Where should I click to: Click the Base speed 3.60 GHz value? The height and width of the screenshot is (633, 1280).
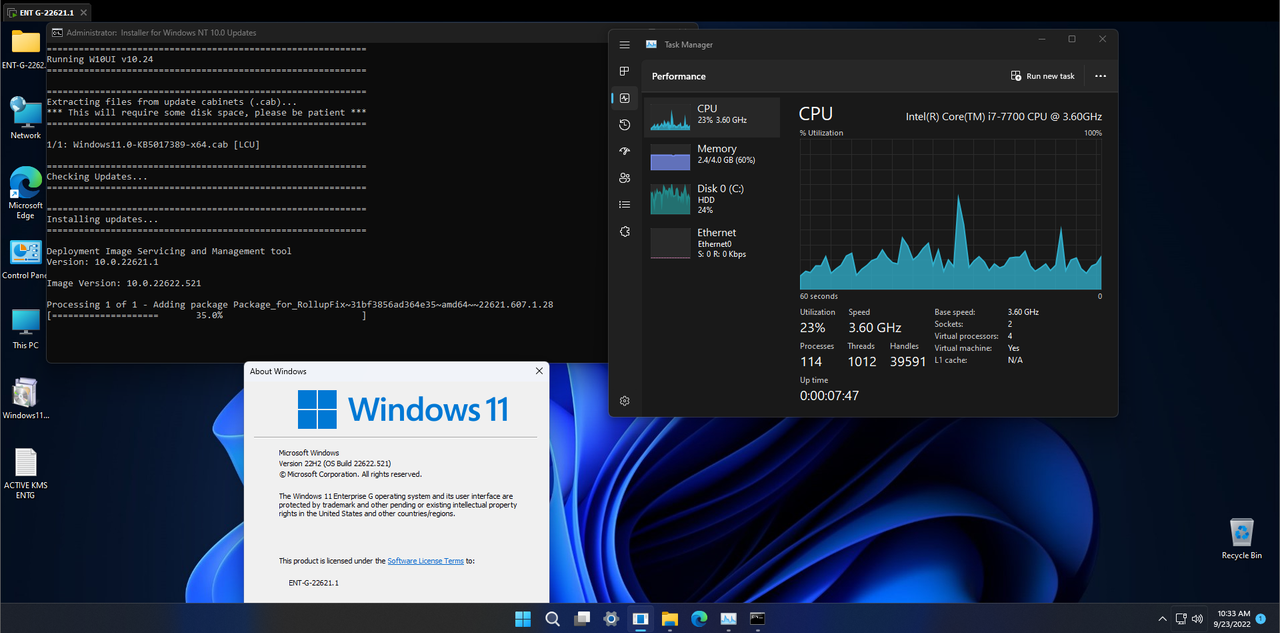click(x=1023, y=312)
